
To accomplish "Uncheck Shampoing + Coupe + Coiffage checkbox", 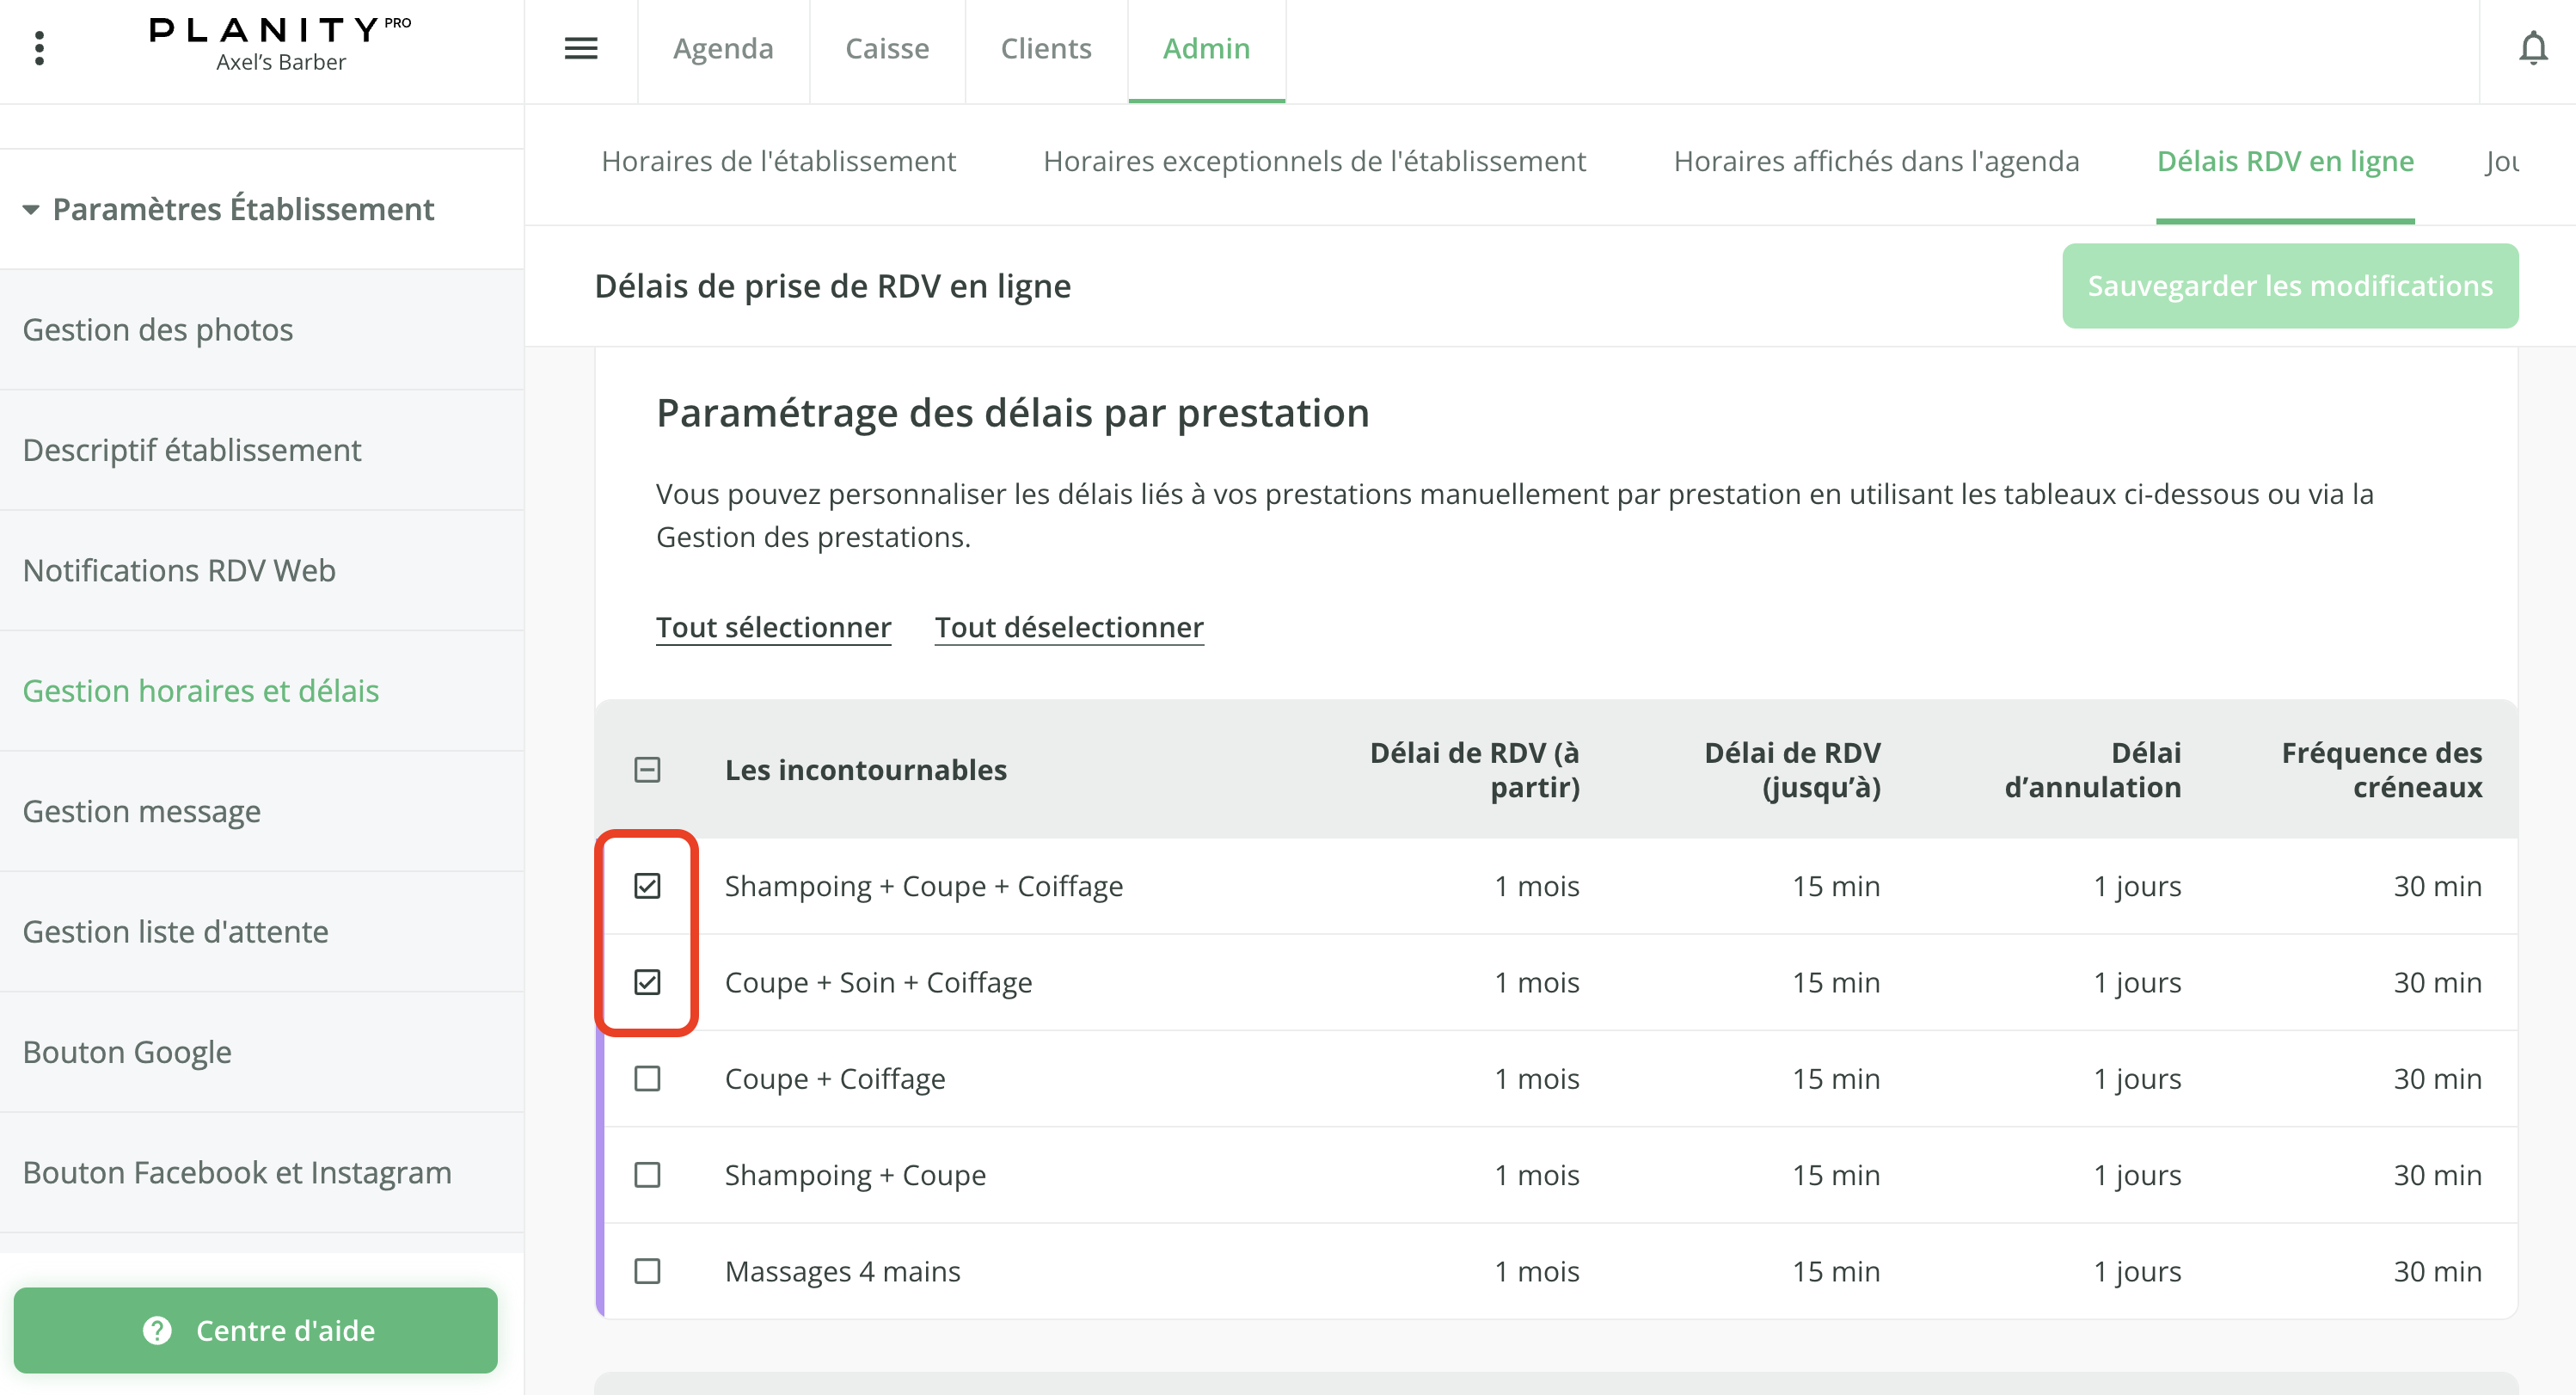I will (647, 886).
